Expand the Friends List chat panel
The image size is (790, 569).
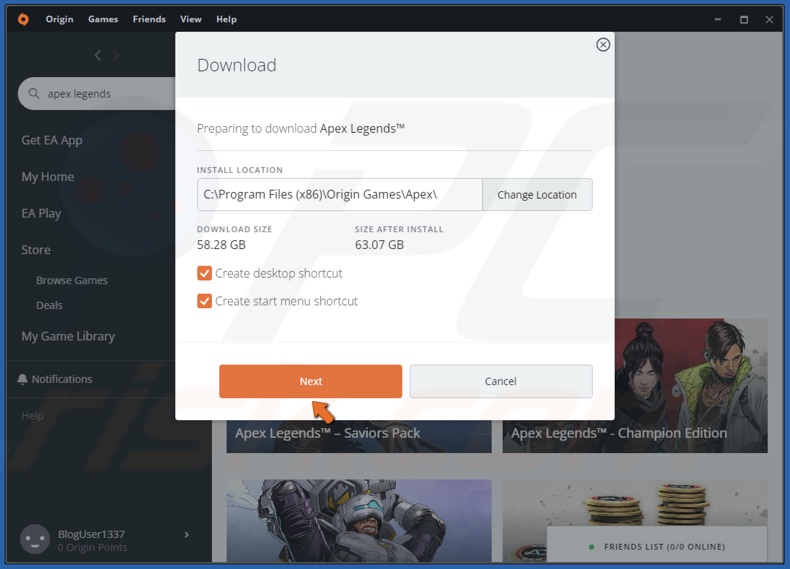[656, 547]
